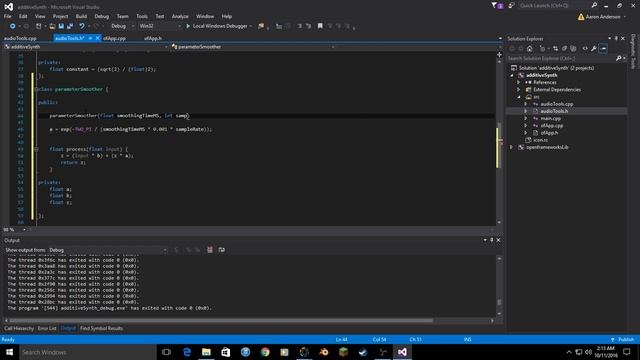Image resolution: width=640 pixels, height=360 pixels.
Task: Expand External Dependencies node
Action: click(519, 90)
